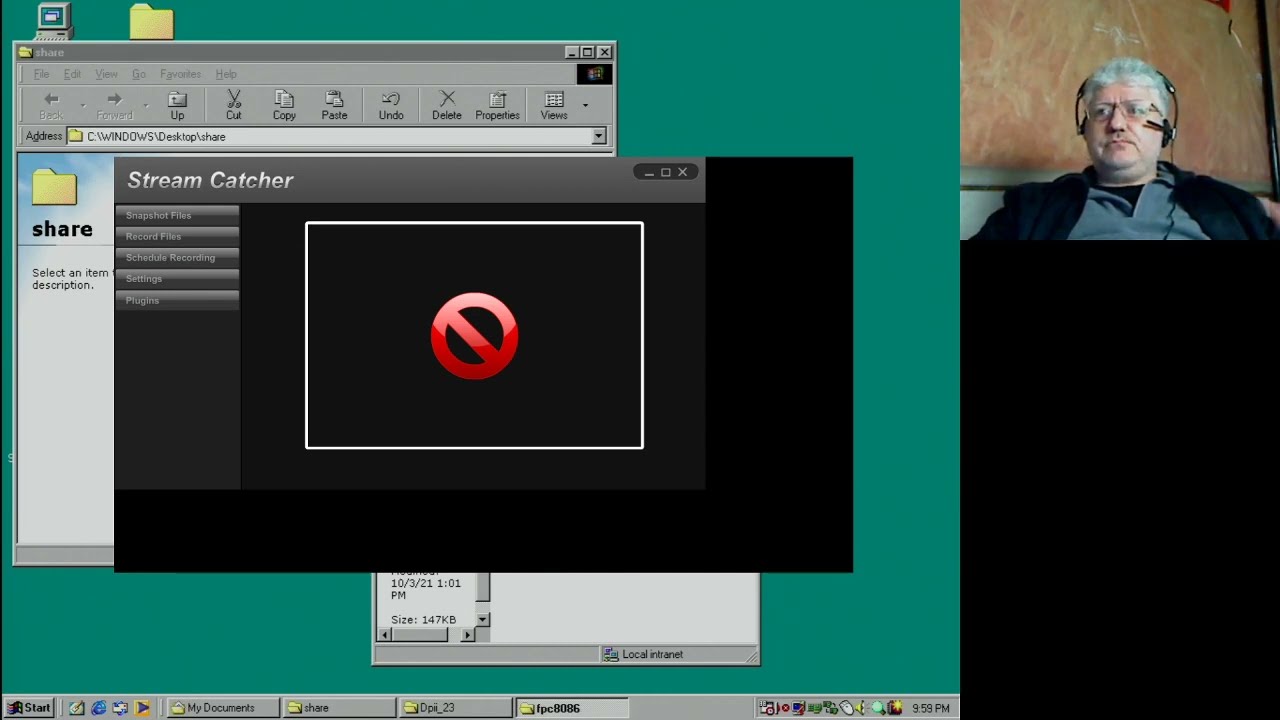Screen dimensions: 1280x720
Task: Click the Windows logo throbber in share window
Action: click(594, 74)
